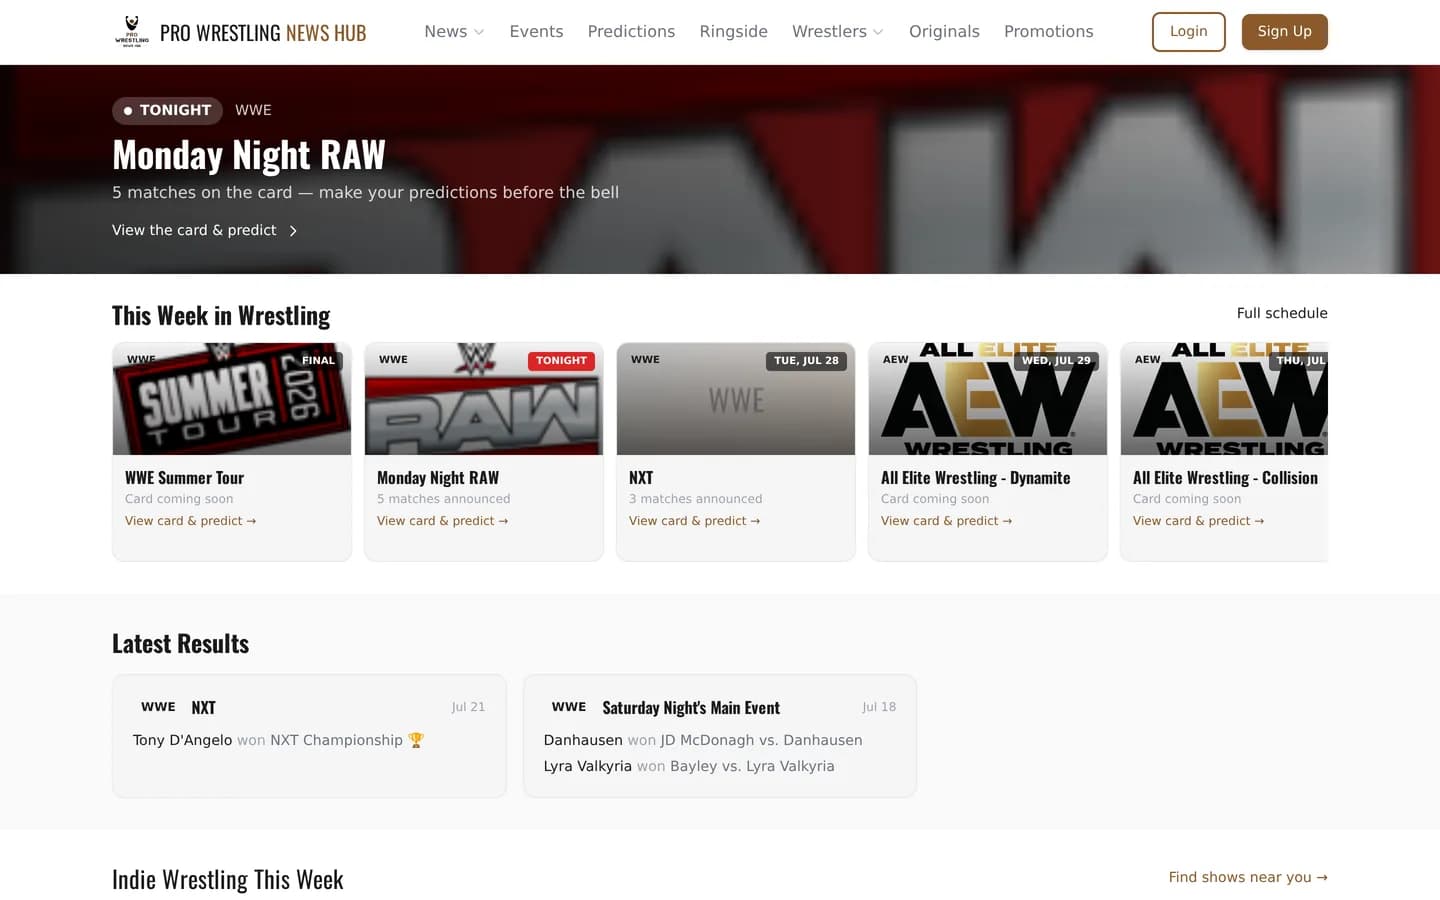Screen dimensions: 1440x900
Task: Open the Saturday Night's Main Event result title
Action: 691,707
